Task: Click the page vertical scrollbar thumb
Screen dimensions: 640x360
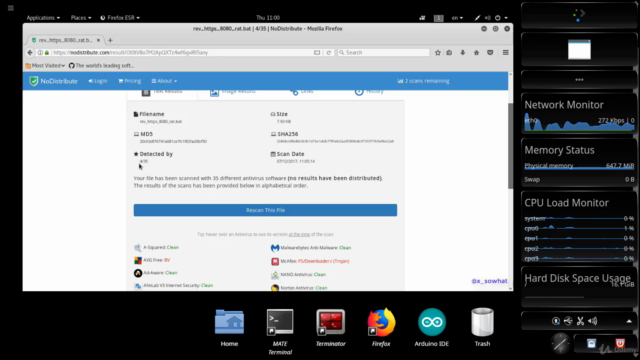Action: click(x=510, y=146)
